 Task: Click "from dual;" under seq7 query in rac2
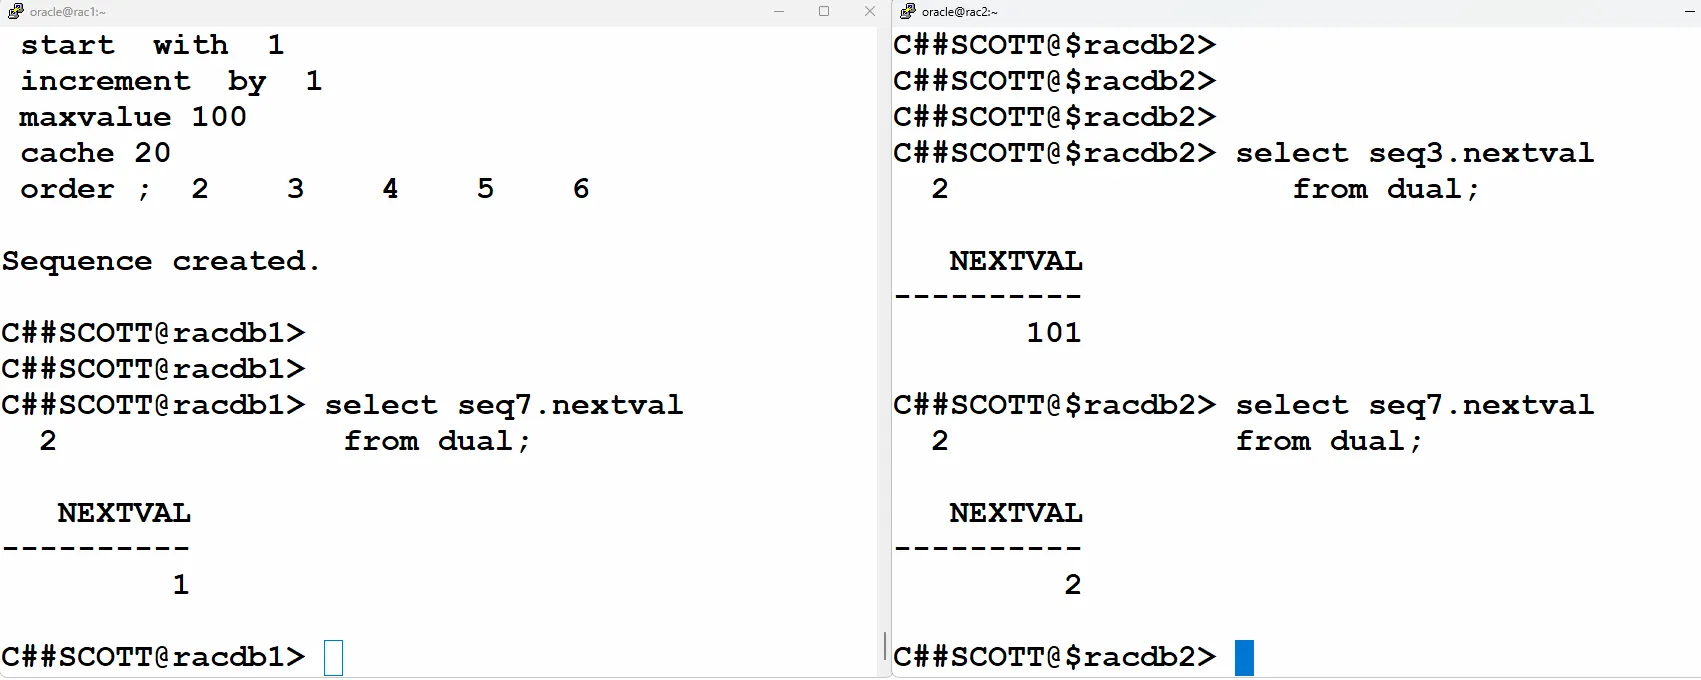click(x=1329, y=442)
